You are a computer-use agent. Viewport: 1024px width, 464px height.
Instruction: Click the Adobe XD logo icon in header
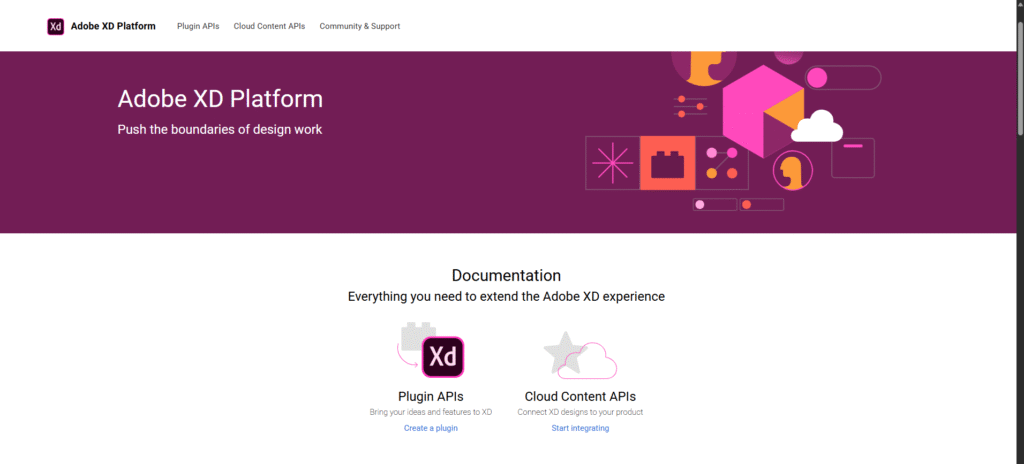pos(56,26)
